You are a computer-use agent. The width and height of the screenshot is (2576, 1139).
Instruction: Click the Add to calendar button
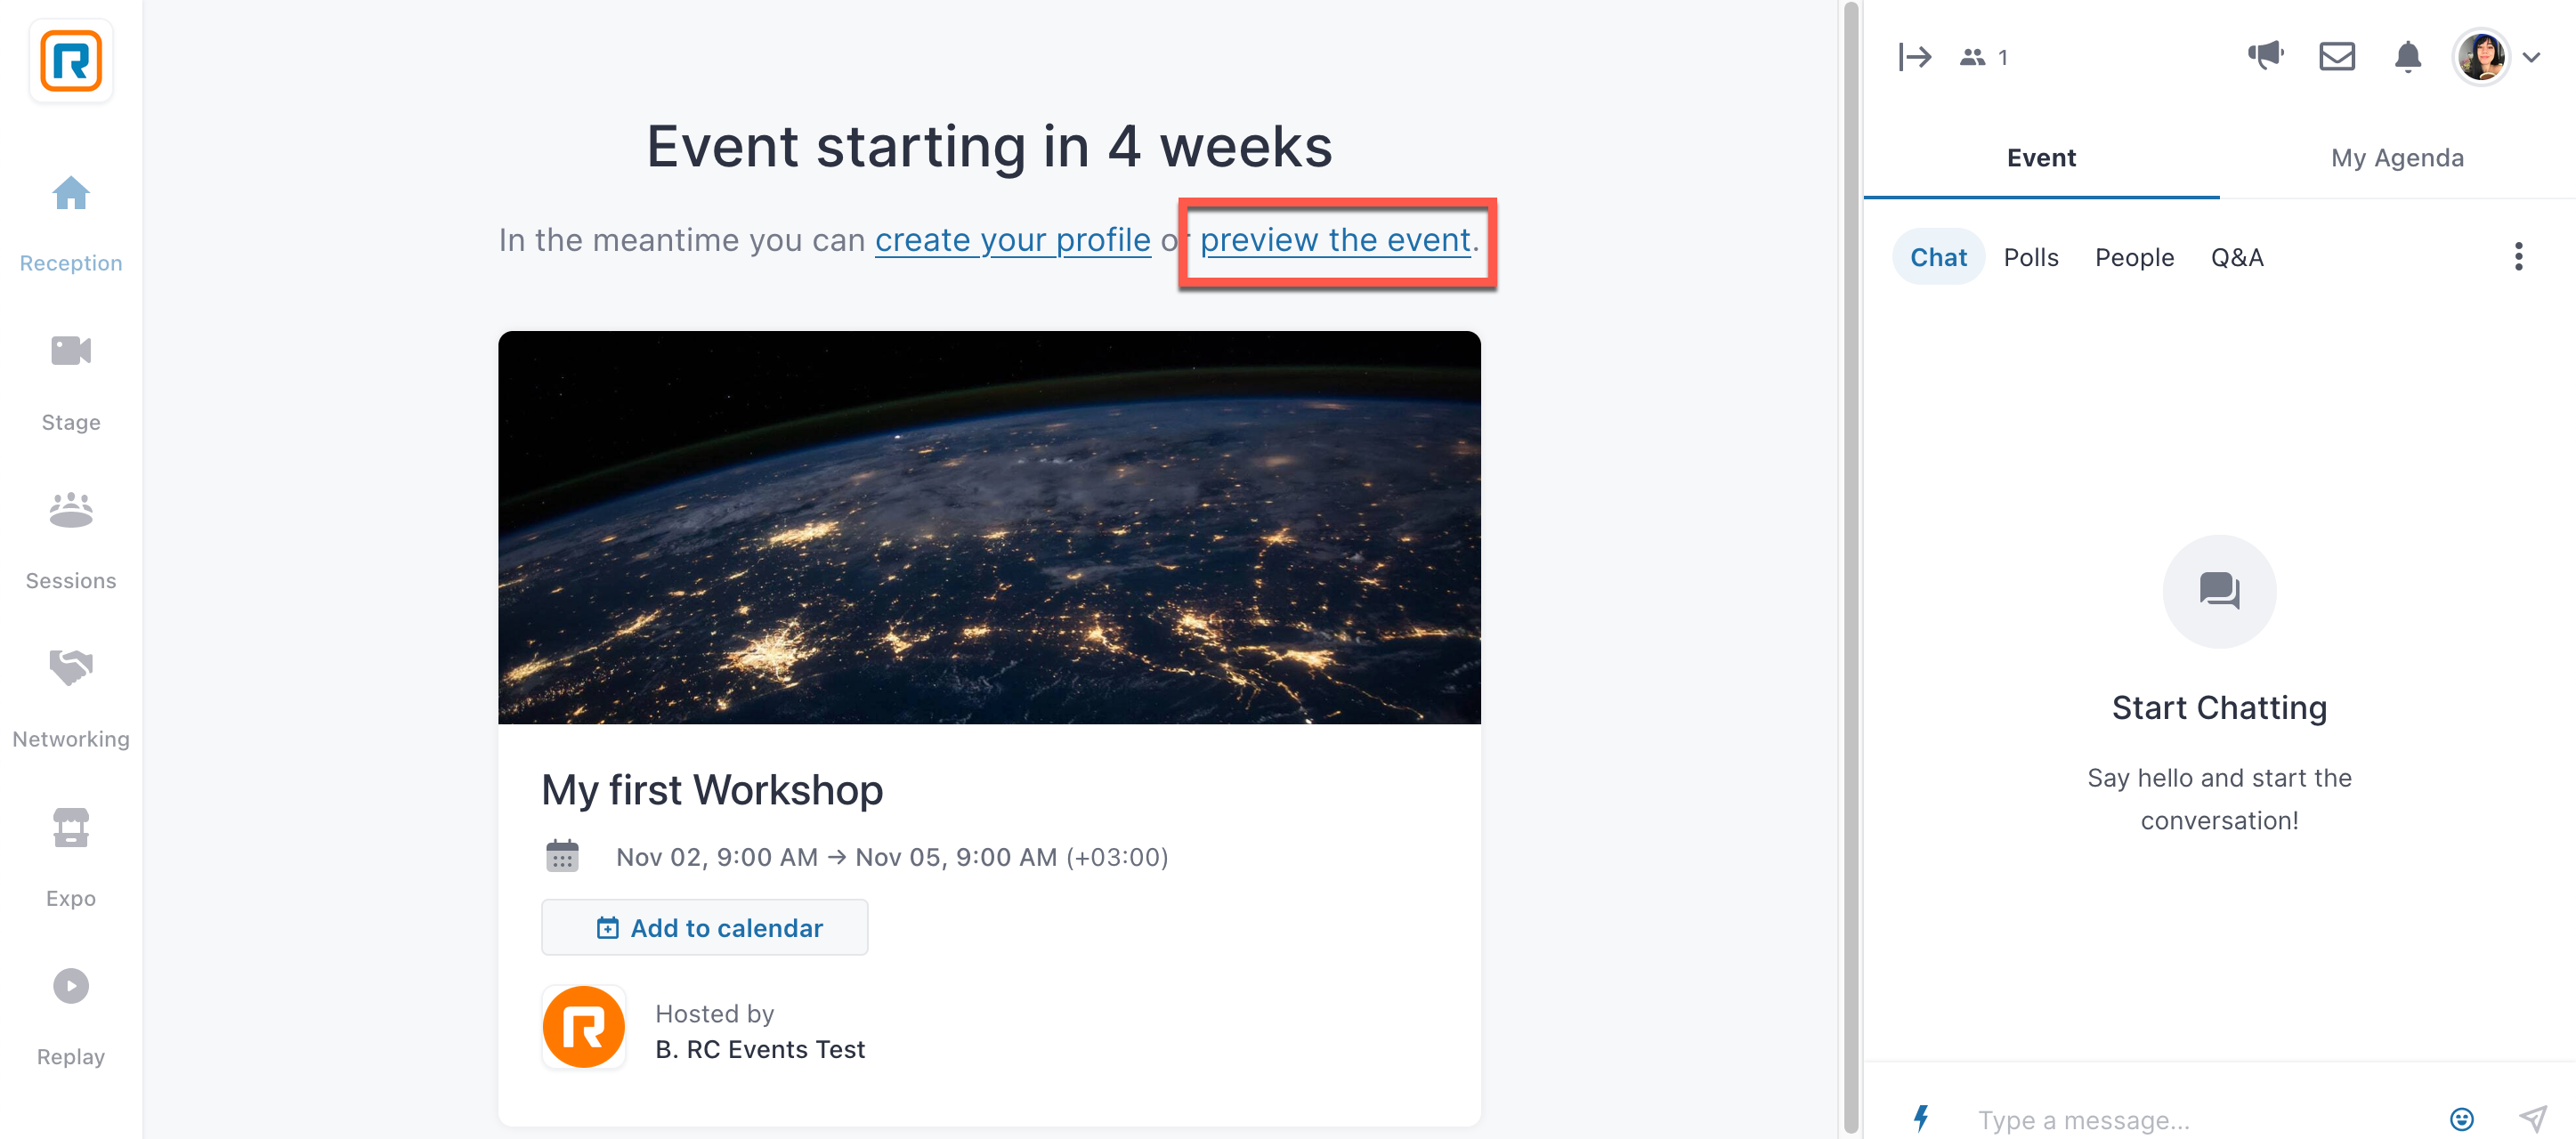704,927
